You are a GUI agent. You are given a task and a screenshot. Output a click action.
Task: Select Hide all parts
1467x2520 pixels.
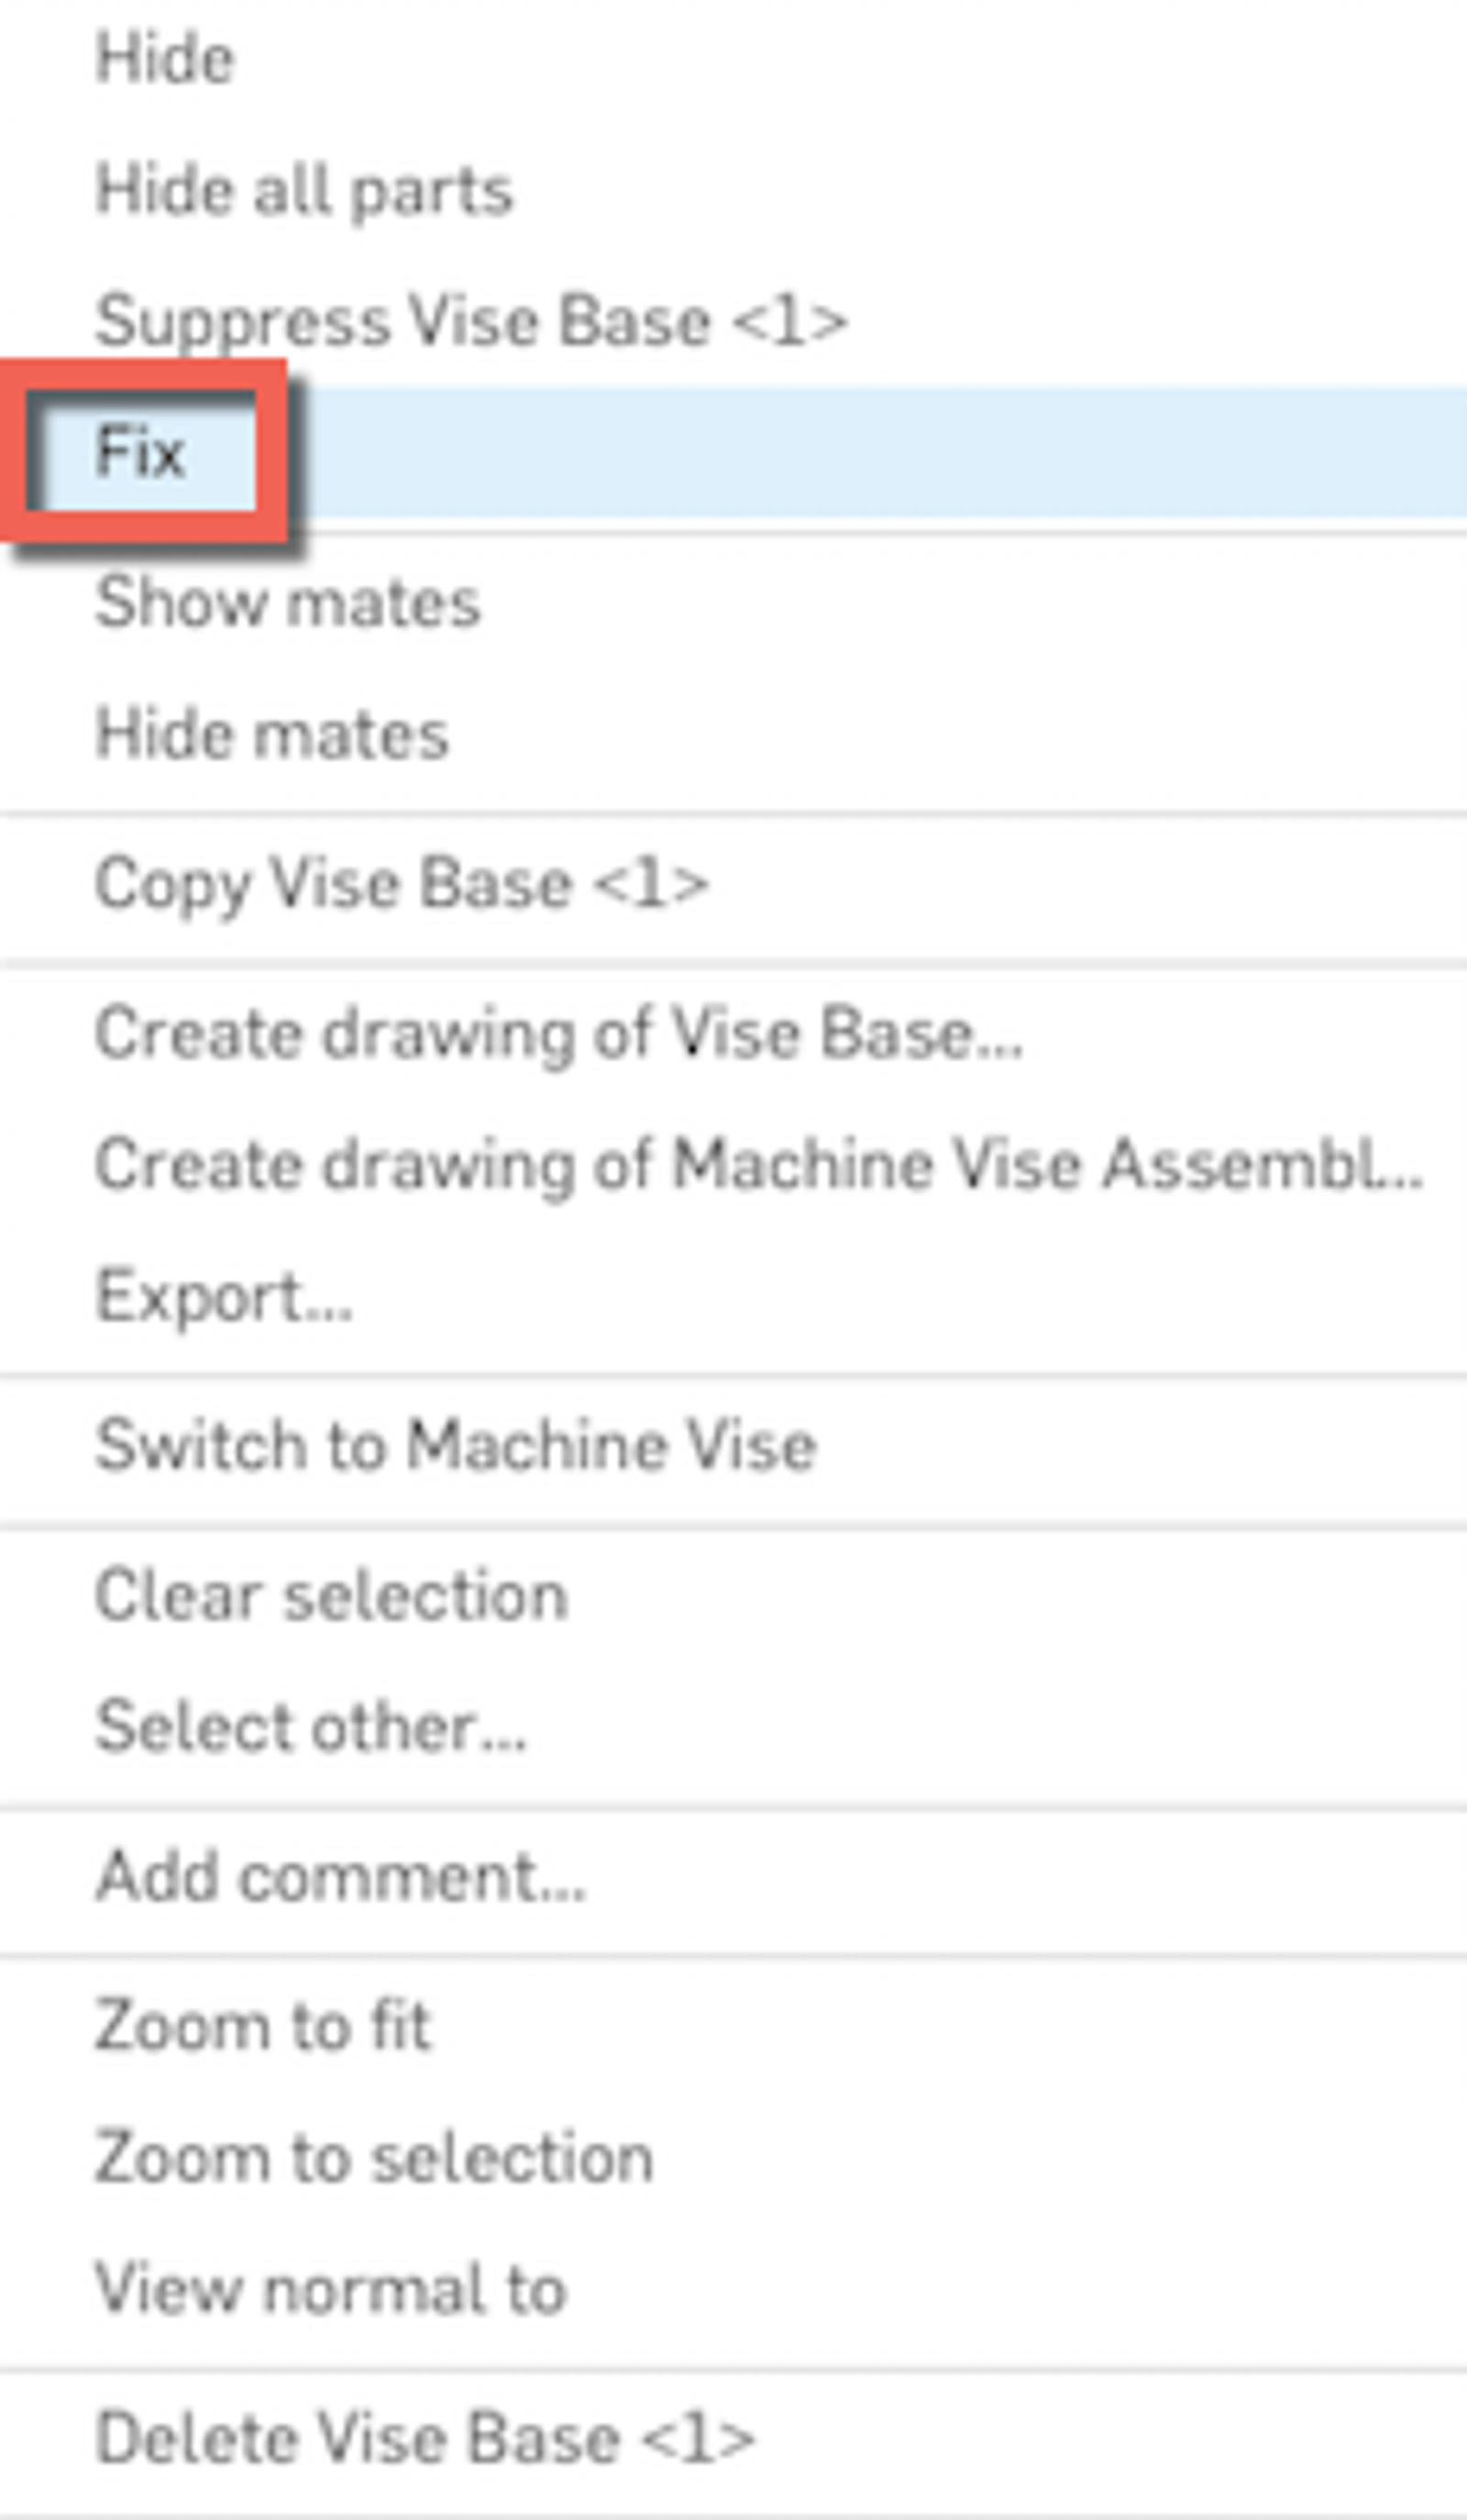pos(304,190)
